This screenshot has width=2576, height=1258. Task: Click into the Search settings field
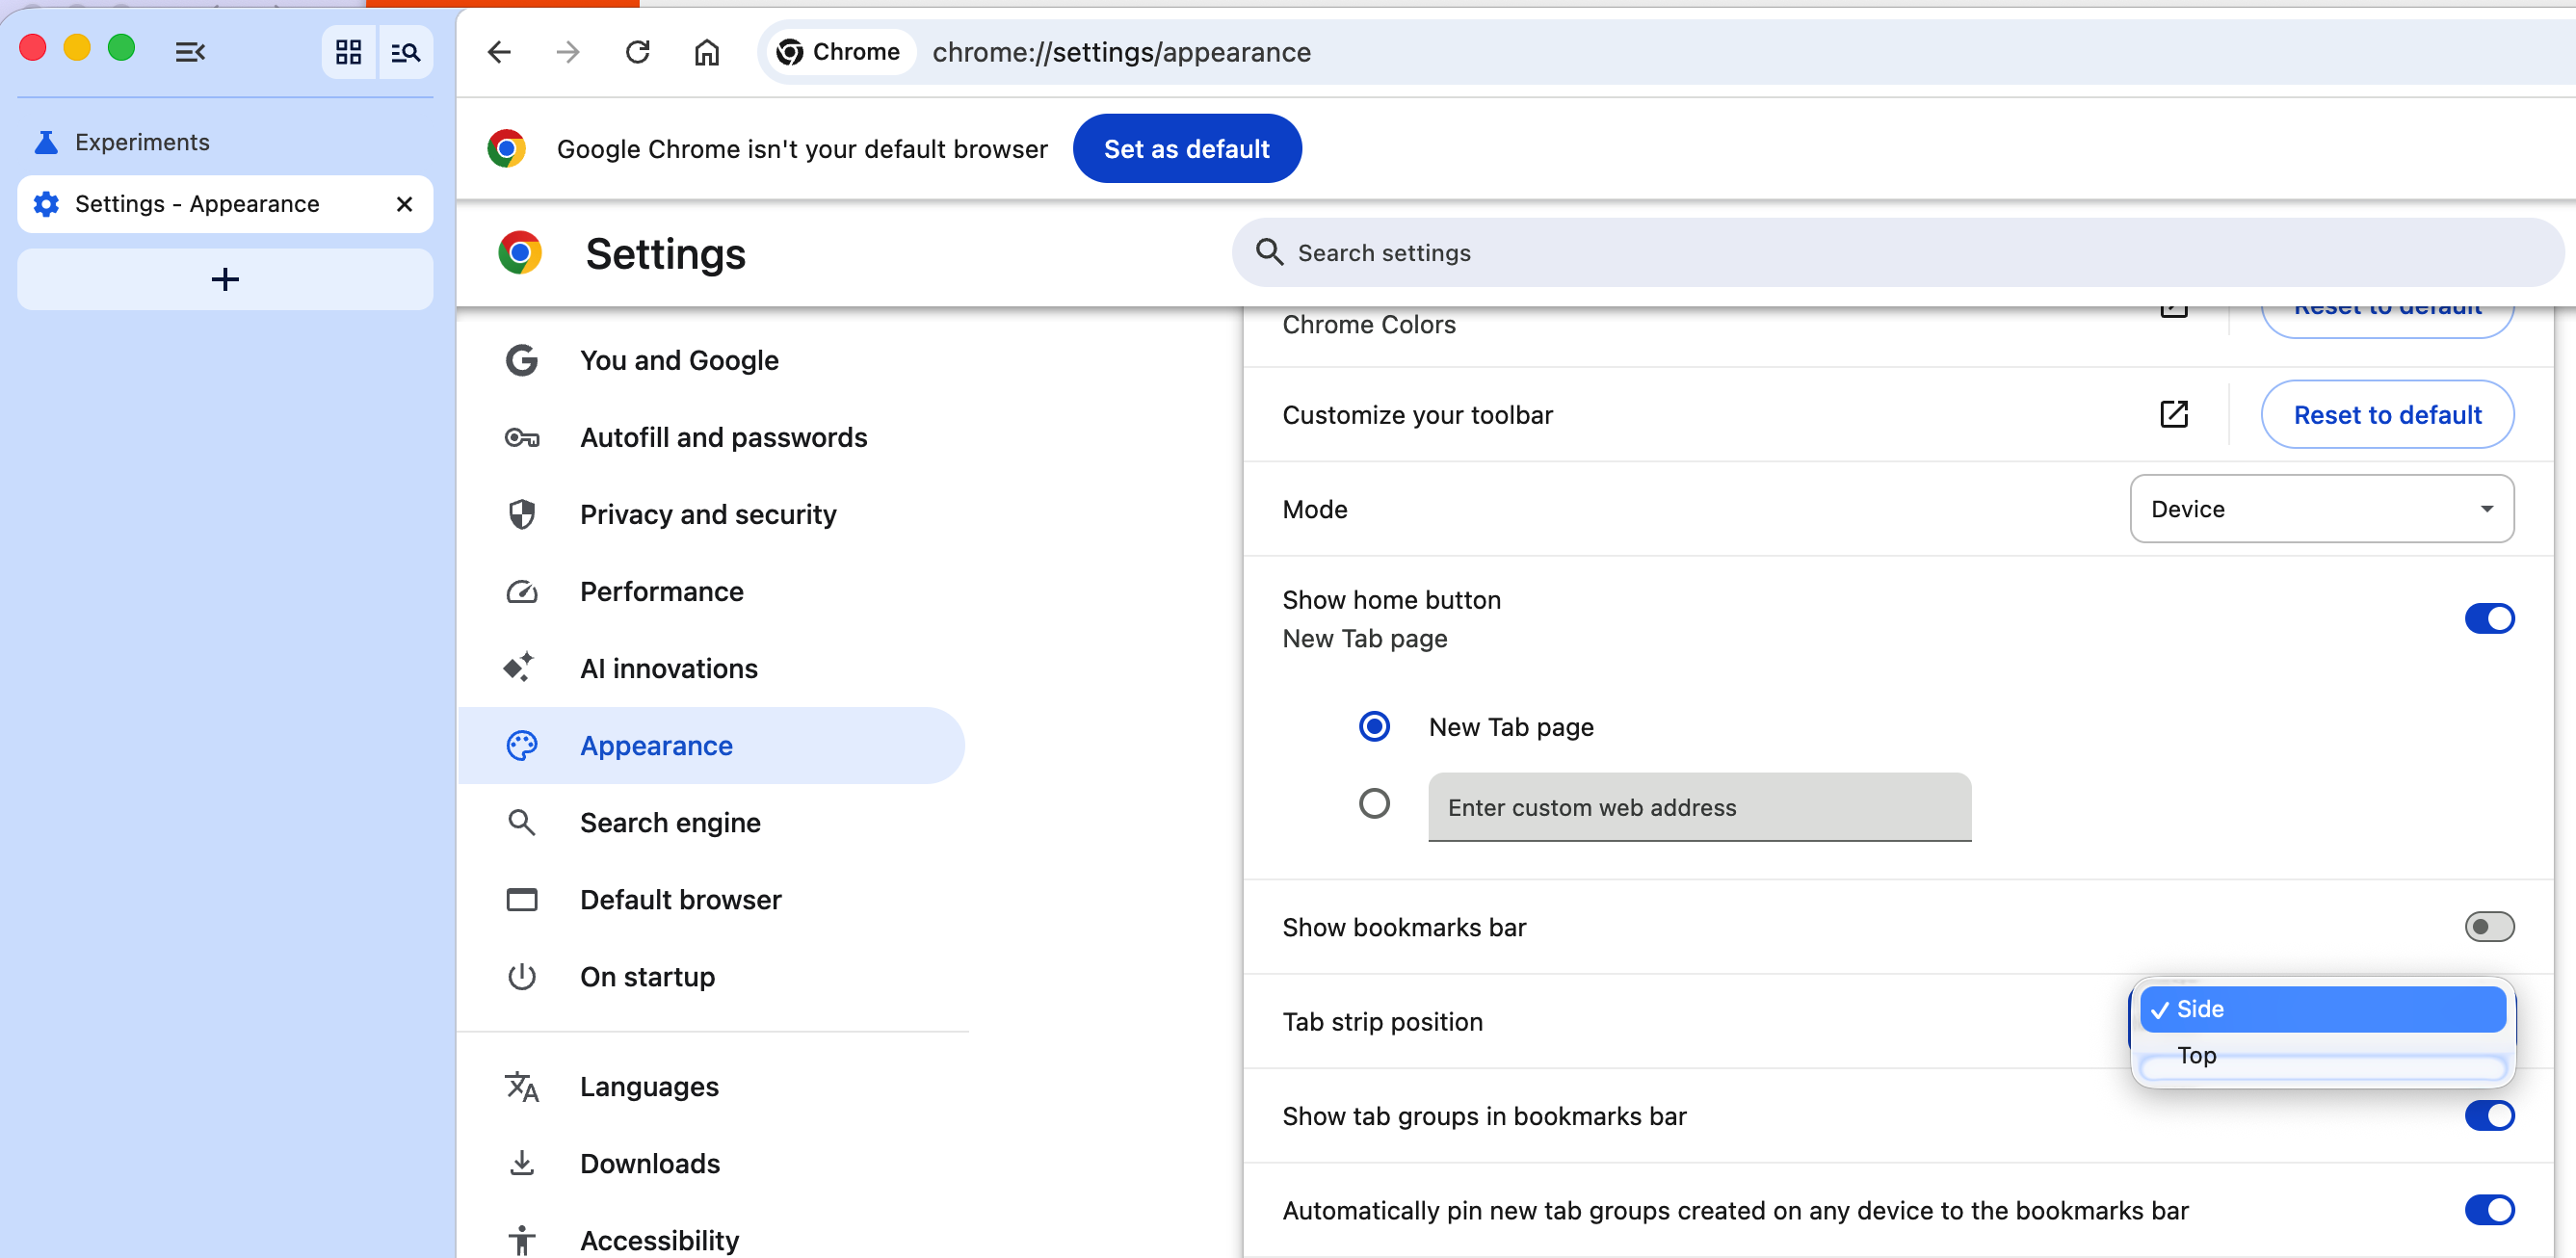[1900, 253]
